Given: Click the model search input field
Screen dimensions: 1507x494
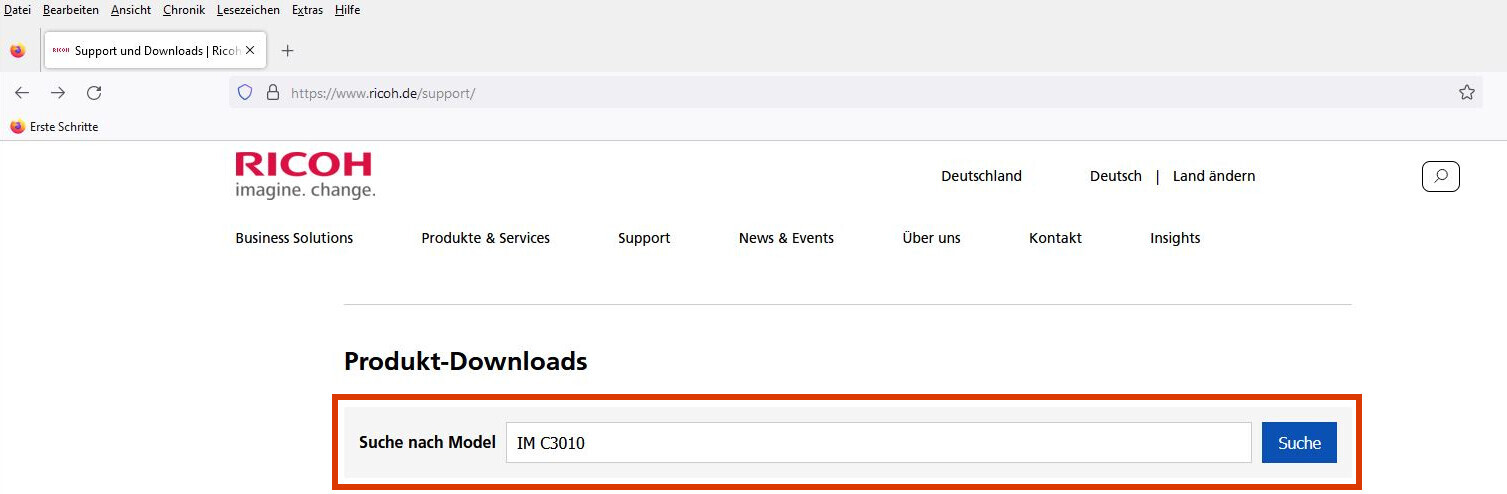Looking at the screenshot, I should [x=878, y=443].
